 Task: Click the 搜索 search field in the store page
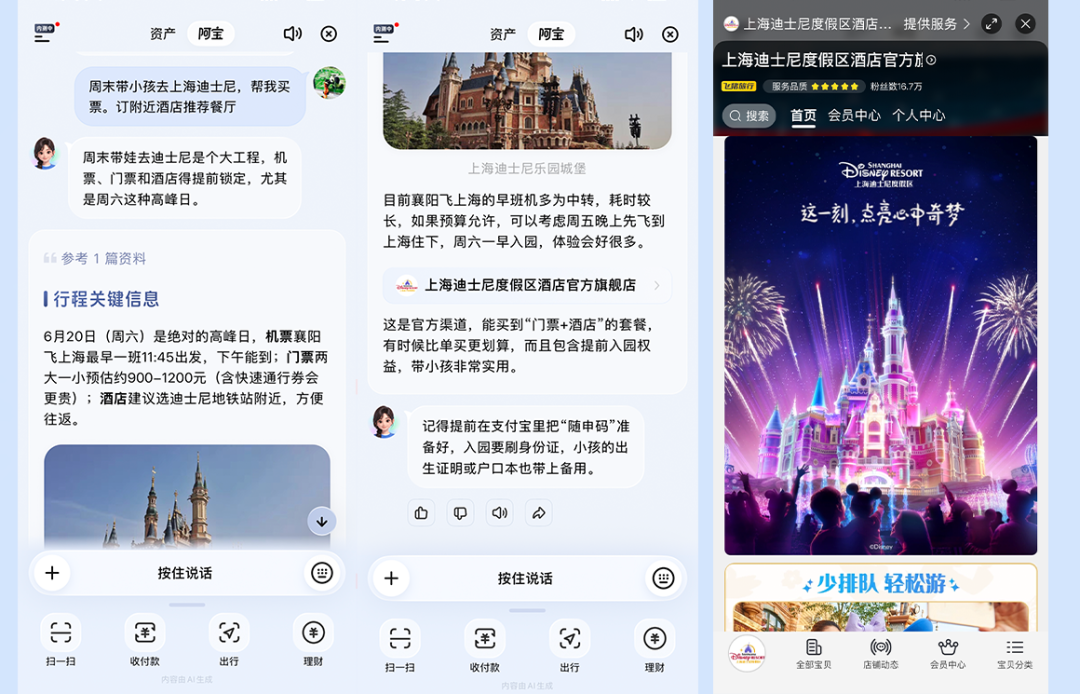(x=749, y=116)
